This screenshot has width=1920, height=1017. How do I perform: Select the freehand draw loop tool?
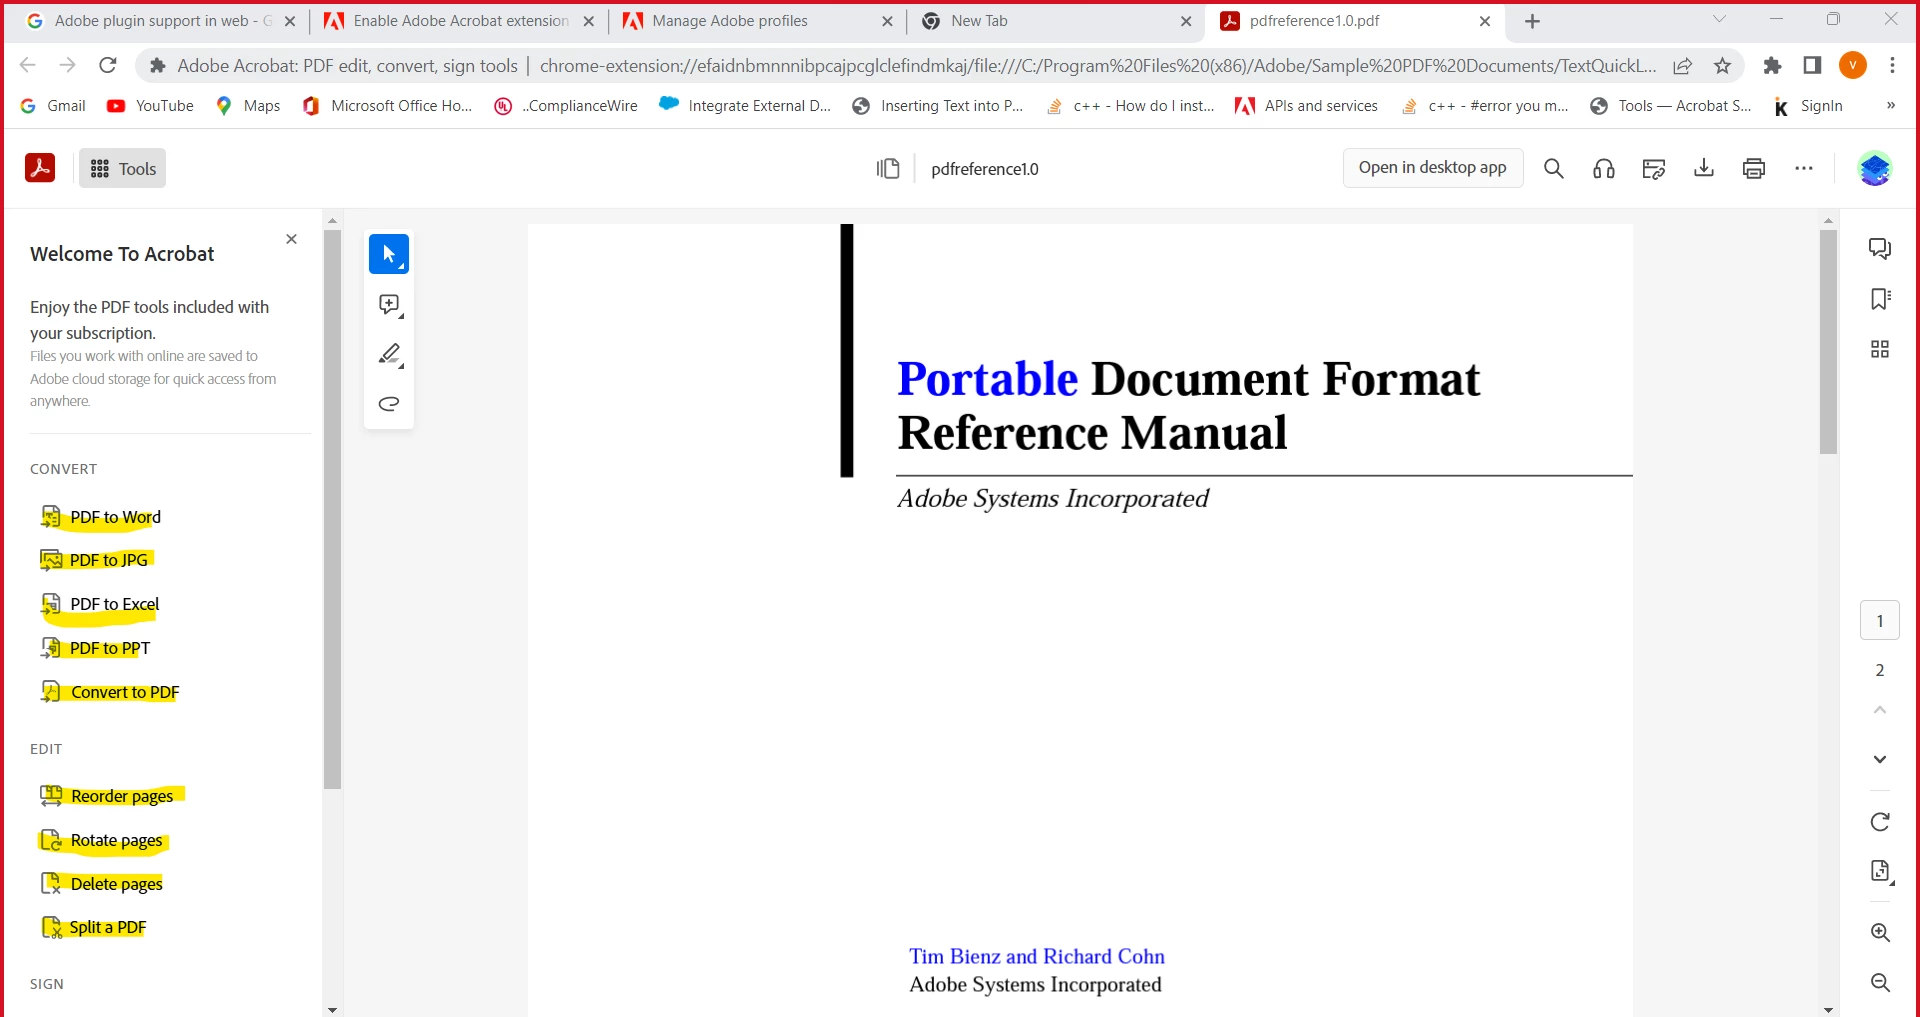click(389, 404)
